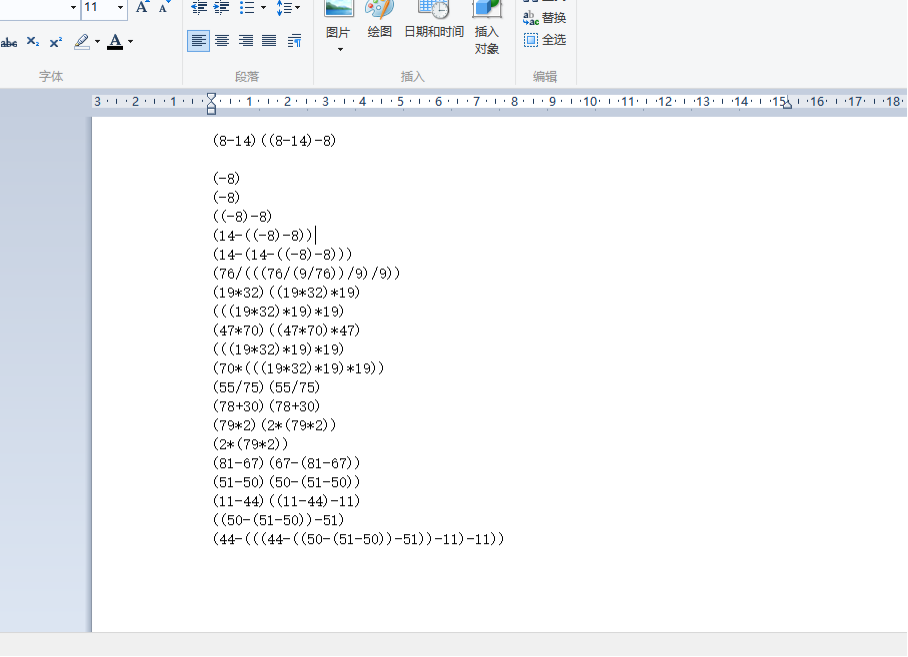Center align the text
This screenshot has width=908, height=657.
(222, 41)
